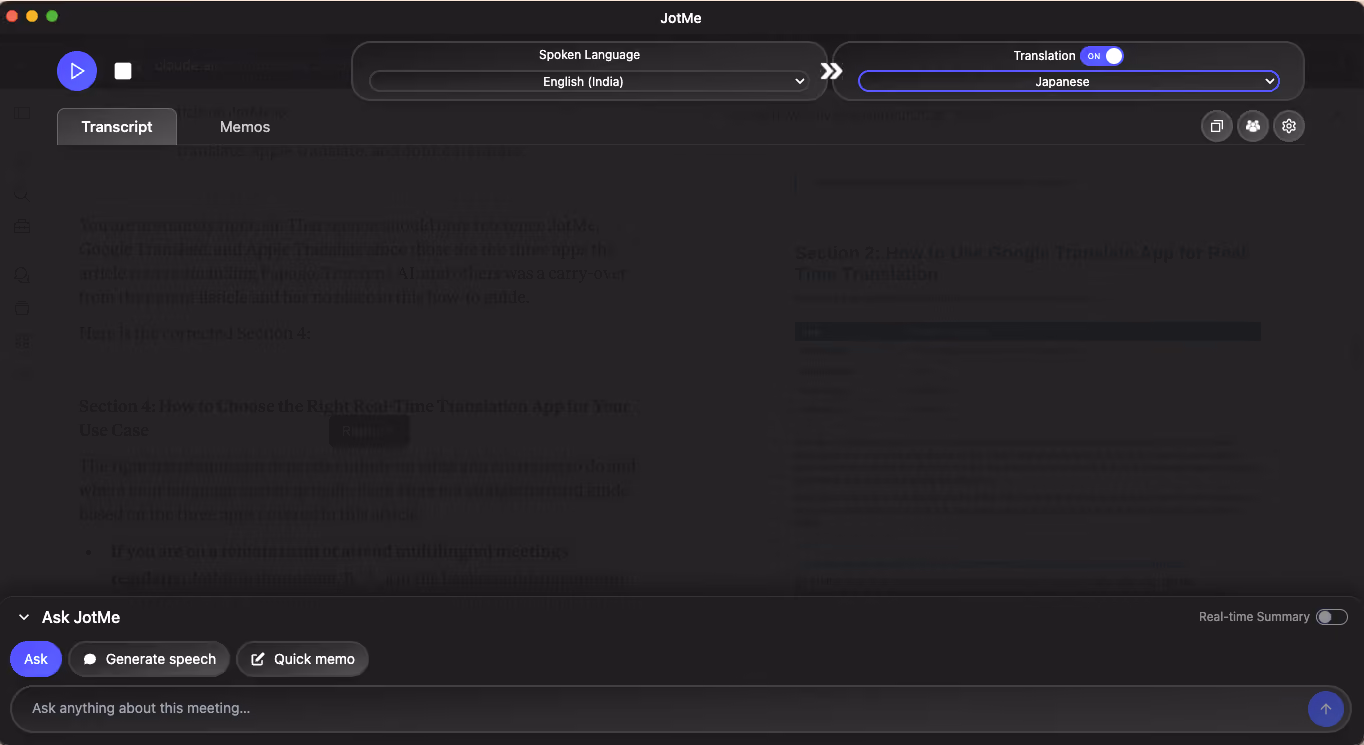This screenshot has height=745, width=1364.
Task: Click the Real-time Summary label
Action: click(1254, 617)
